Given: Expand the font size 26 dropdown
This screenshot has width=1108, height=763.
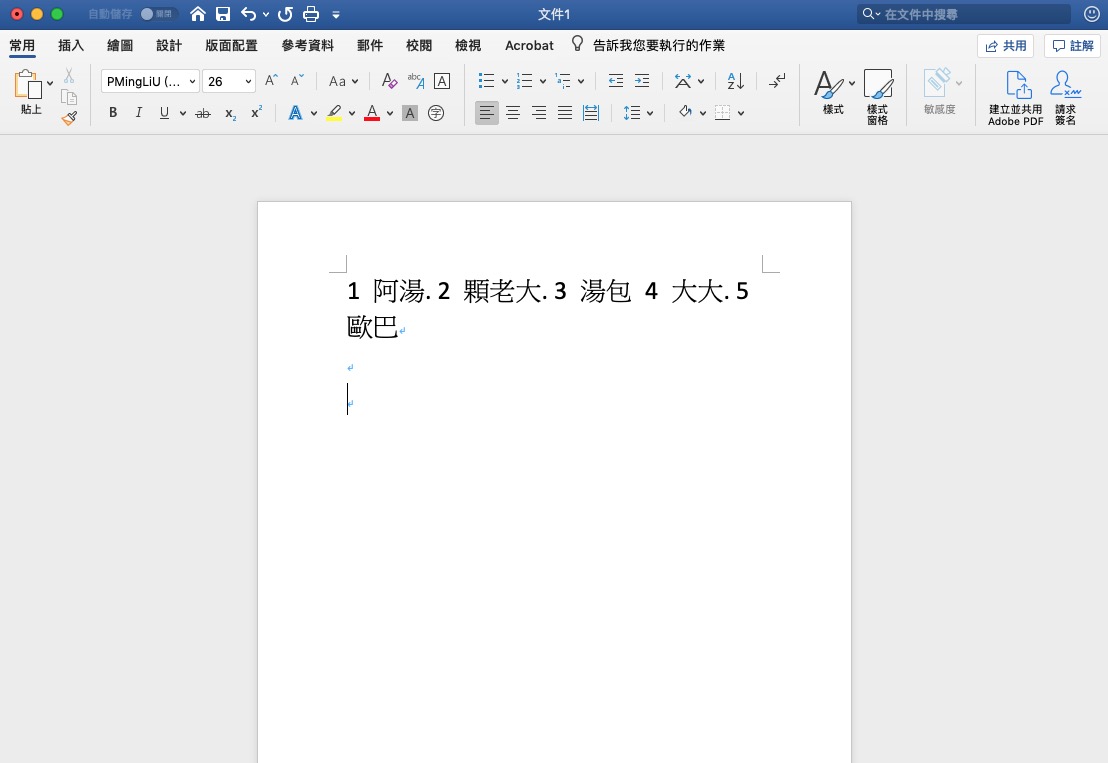Looking at the screenshot, I should click(x=248, y=81).
